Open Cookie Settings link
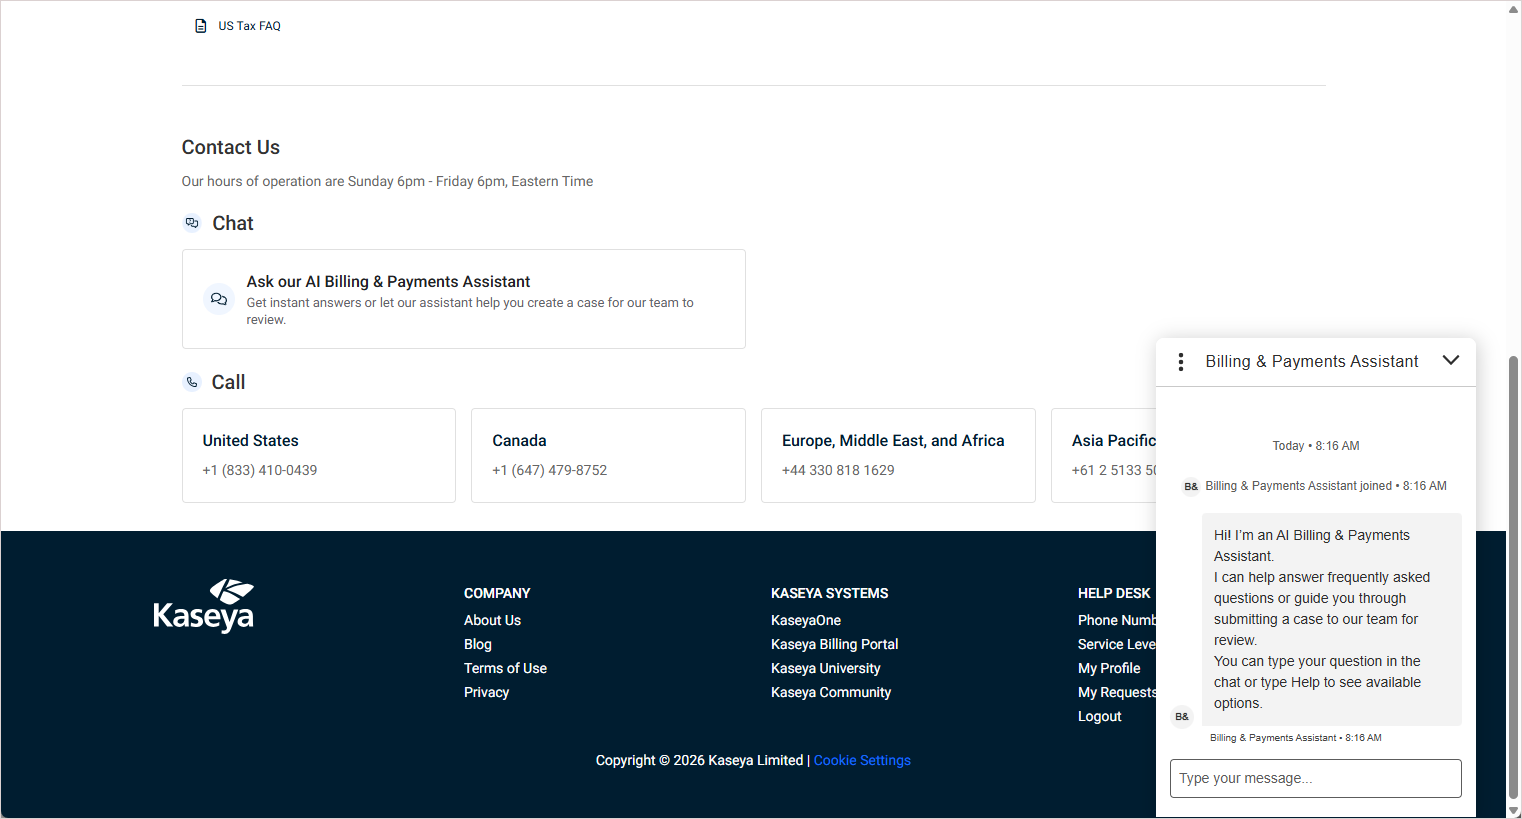Viewport: 1522px width, 819px height. click(862, 760)
